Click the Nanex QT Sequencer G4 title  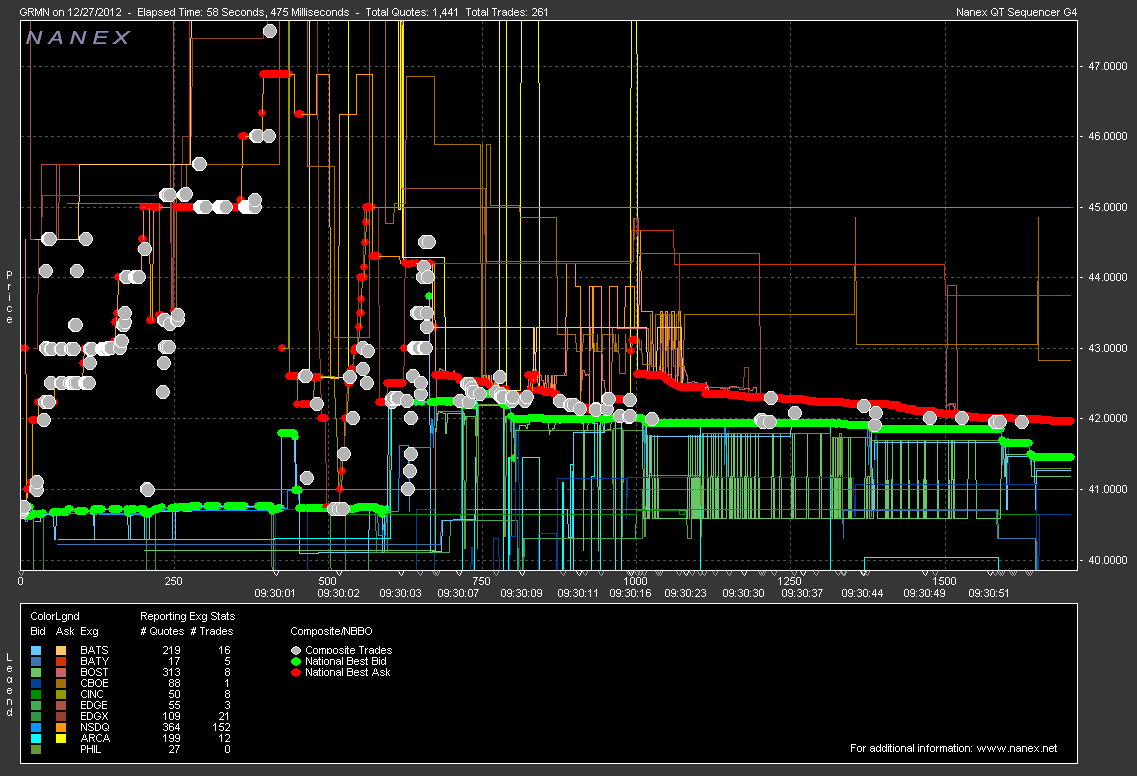pos(1017,12)
